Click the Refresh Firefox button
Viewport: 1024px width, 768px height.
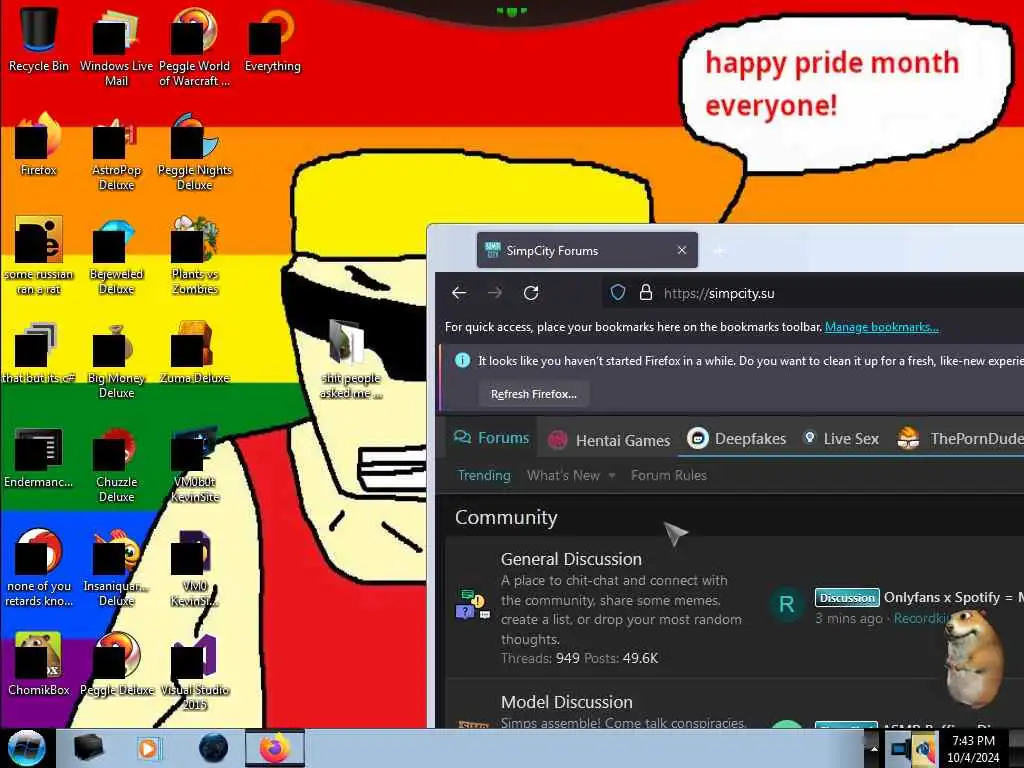[534, 394]
